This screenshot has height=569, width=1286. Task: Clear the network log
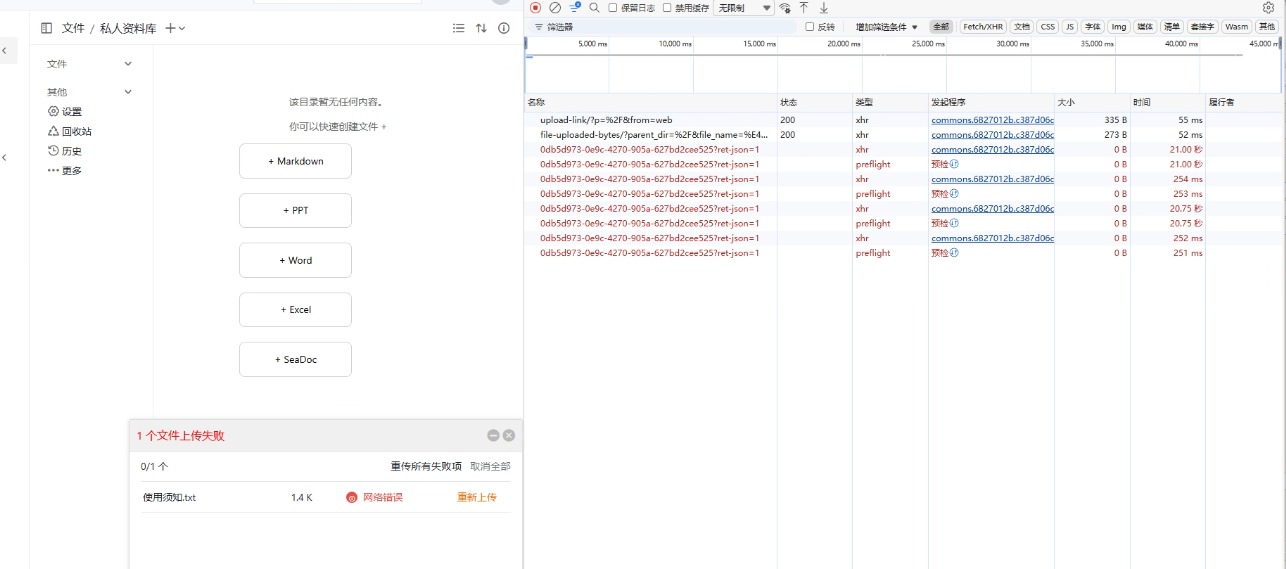click(555, 8)
